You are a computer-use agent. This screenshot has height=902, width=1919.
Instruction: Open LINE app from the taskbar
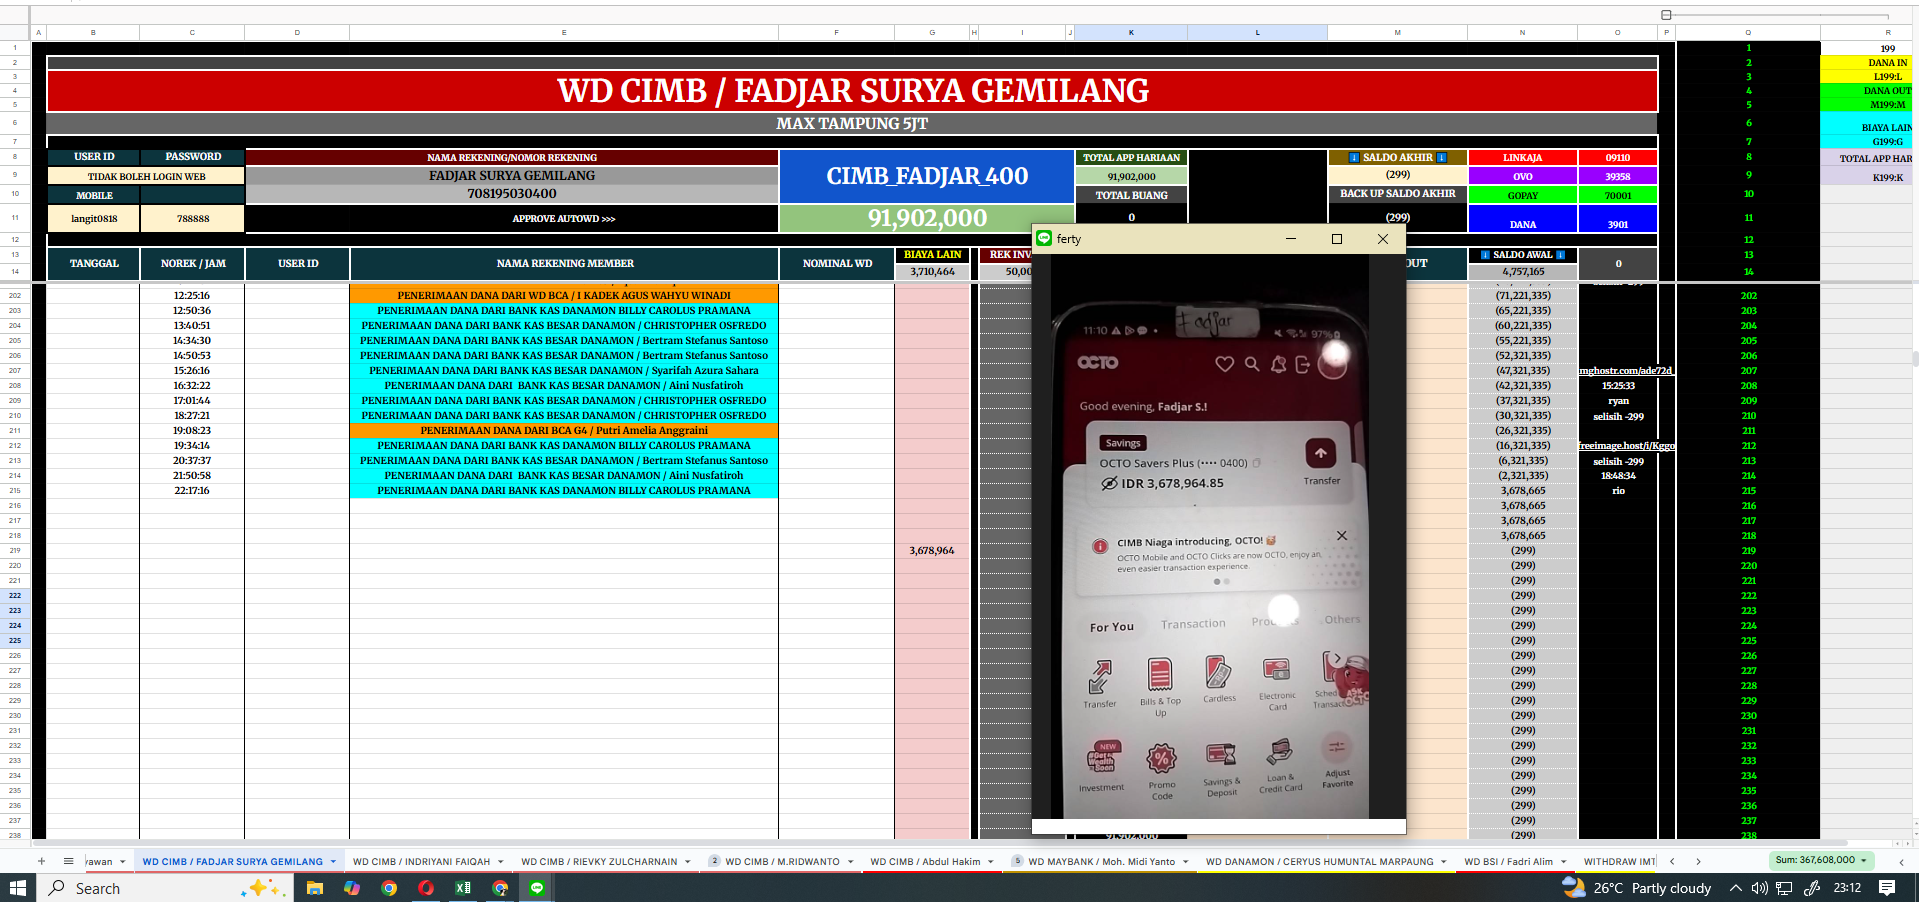click(537, 888)
